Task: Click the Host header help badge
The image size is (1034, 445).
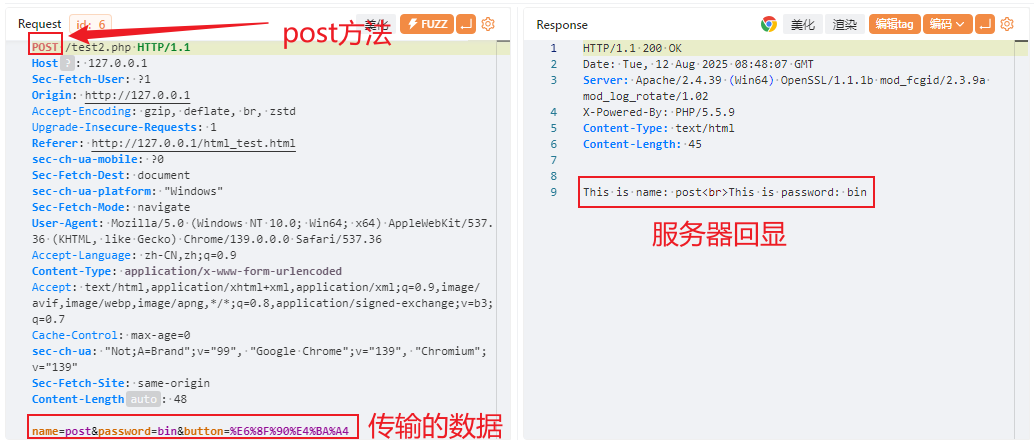Action: pyautogui.click(x=67, y=64)
